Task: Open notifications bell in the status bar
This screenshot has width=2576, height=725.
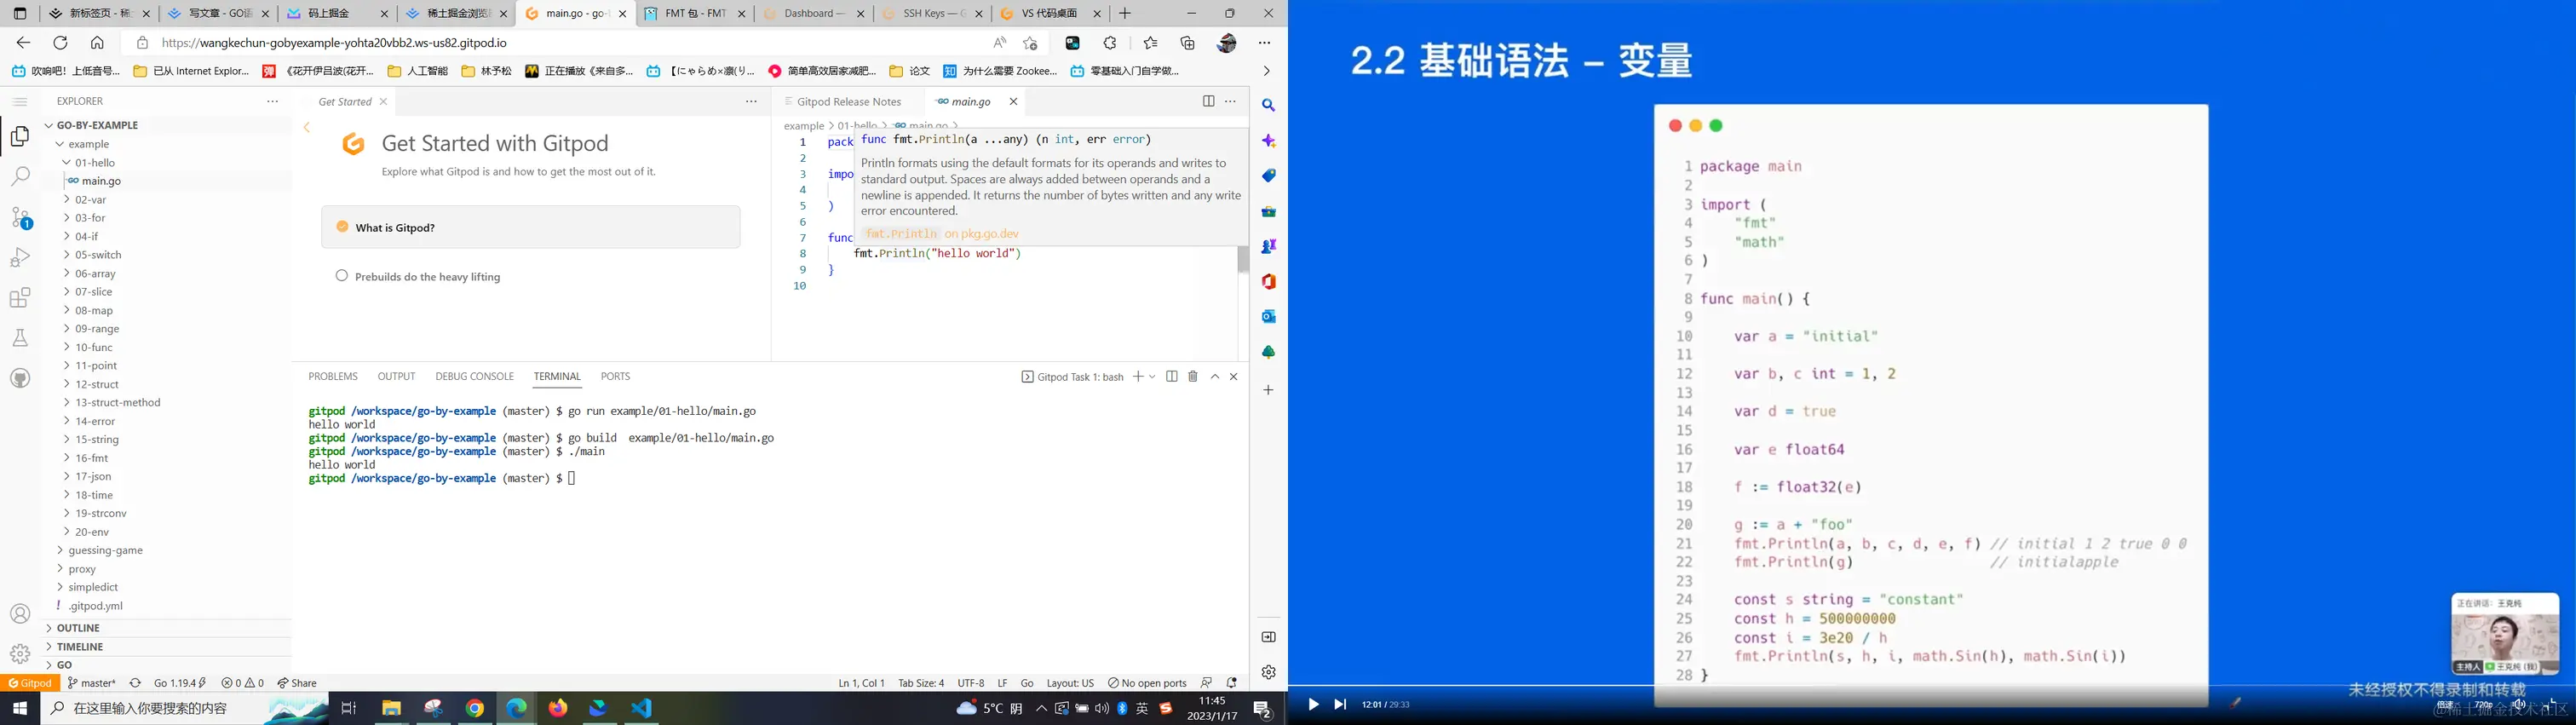Action: (1232, 683)
